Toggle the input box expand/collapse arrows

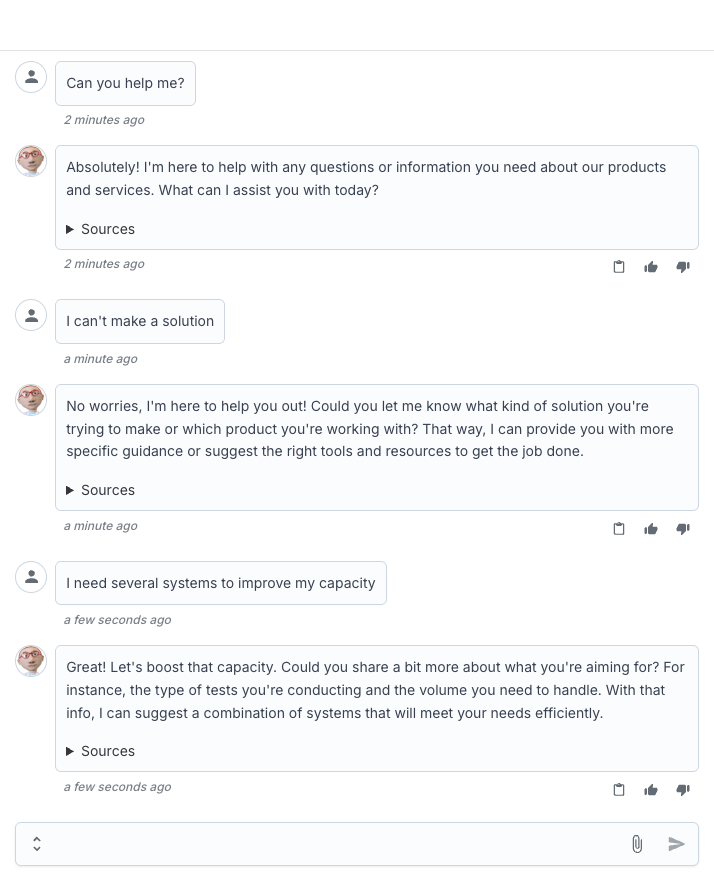pos(37,844)
